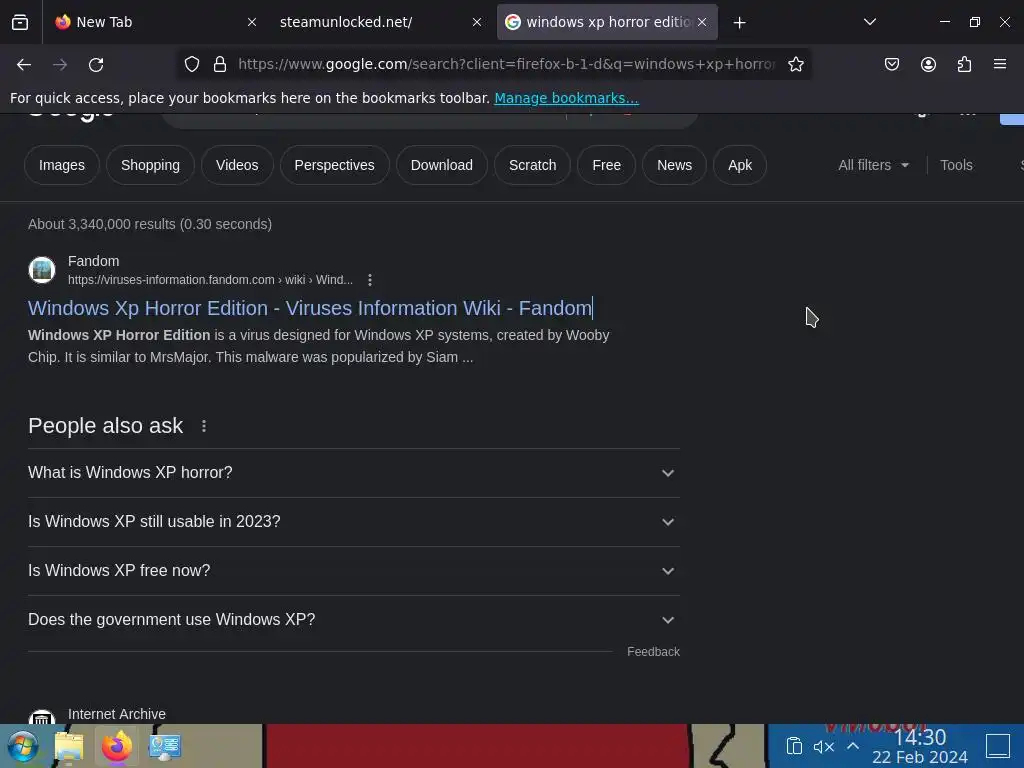
Task: Open the Save to Pocket icon
Action: point(891,64)
